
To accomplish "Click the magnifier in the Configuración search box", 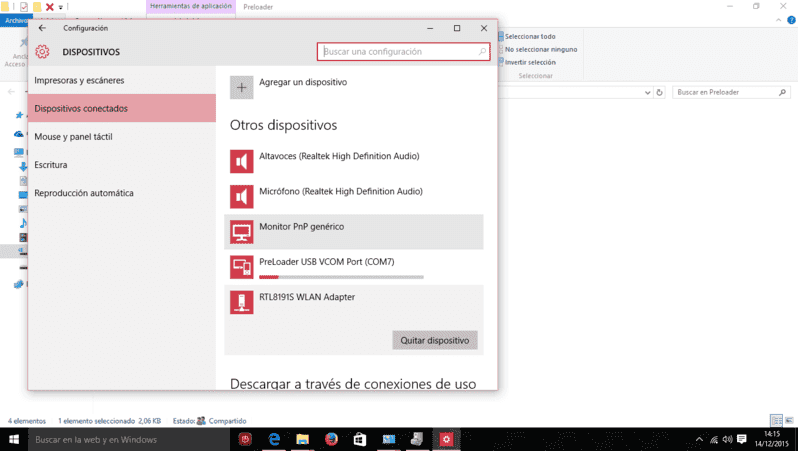I will [x=482, y=51].
